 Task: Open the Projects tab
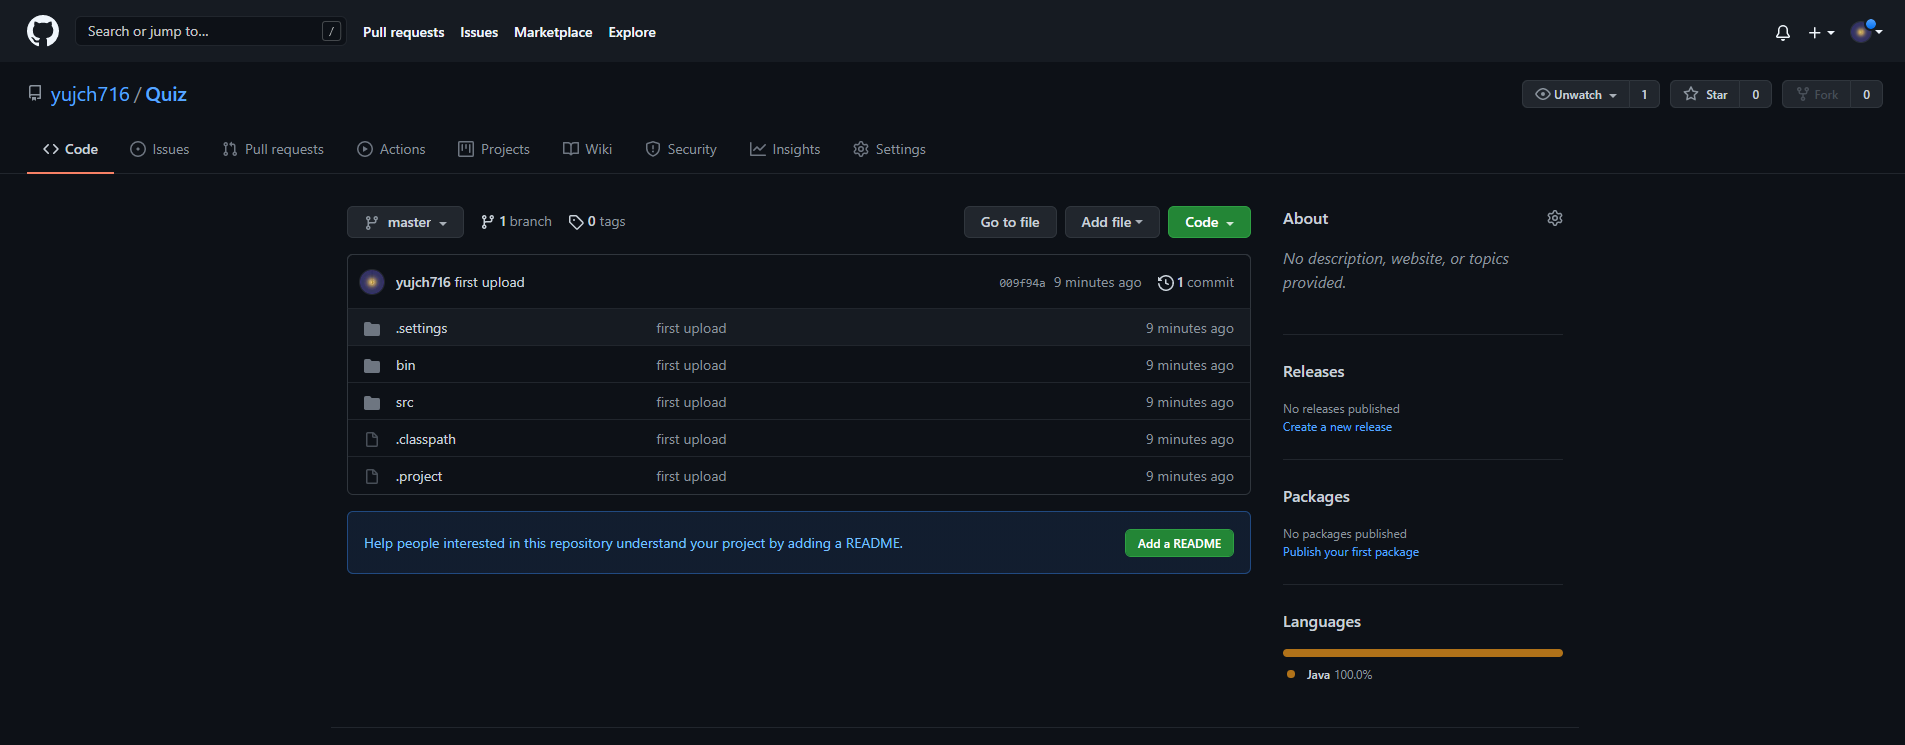[494, 149]
